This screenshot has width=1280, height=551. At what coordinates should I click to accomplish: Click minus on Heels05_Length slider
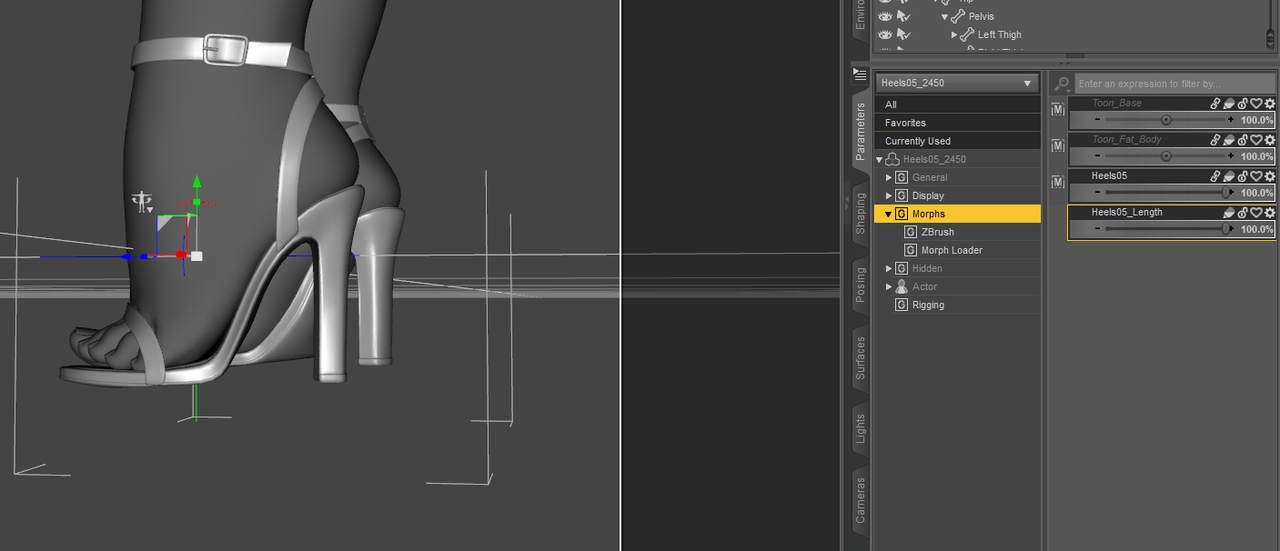coord(1097,229)
